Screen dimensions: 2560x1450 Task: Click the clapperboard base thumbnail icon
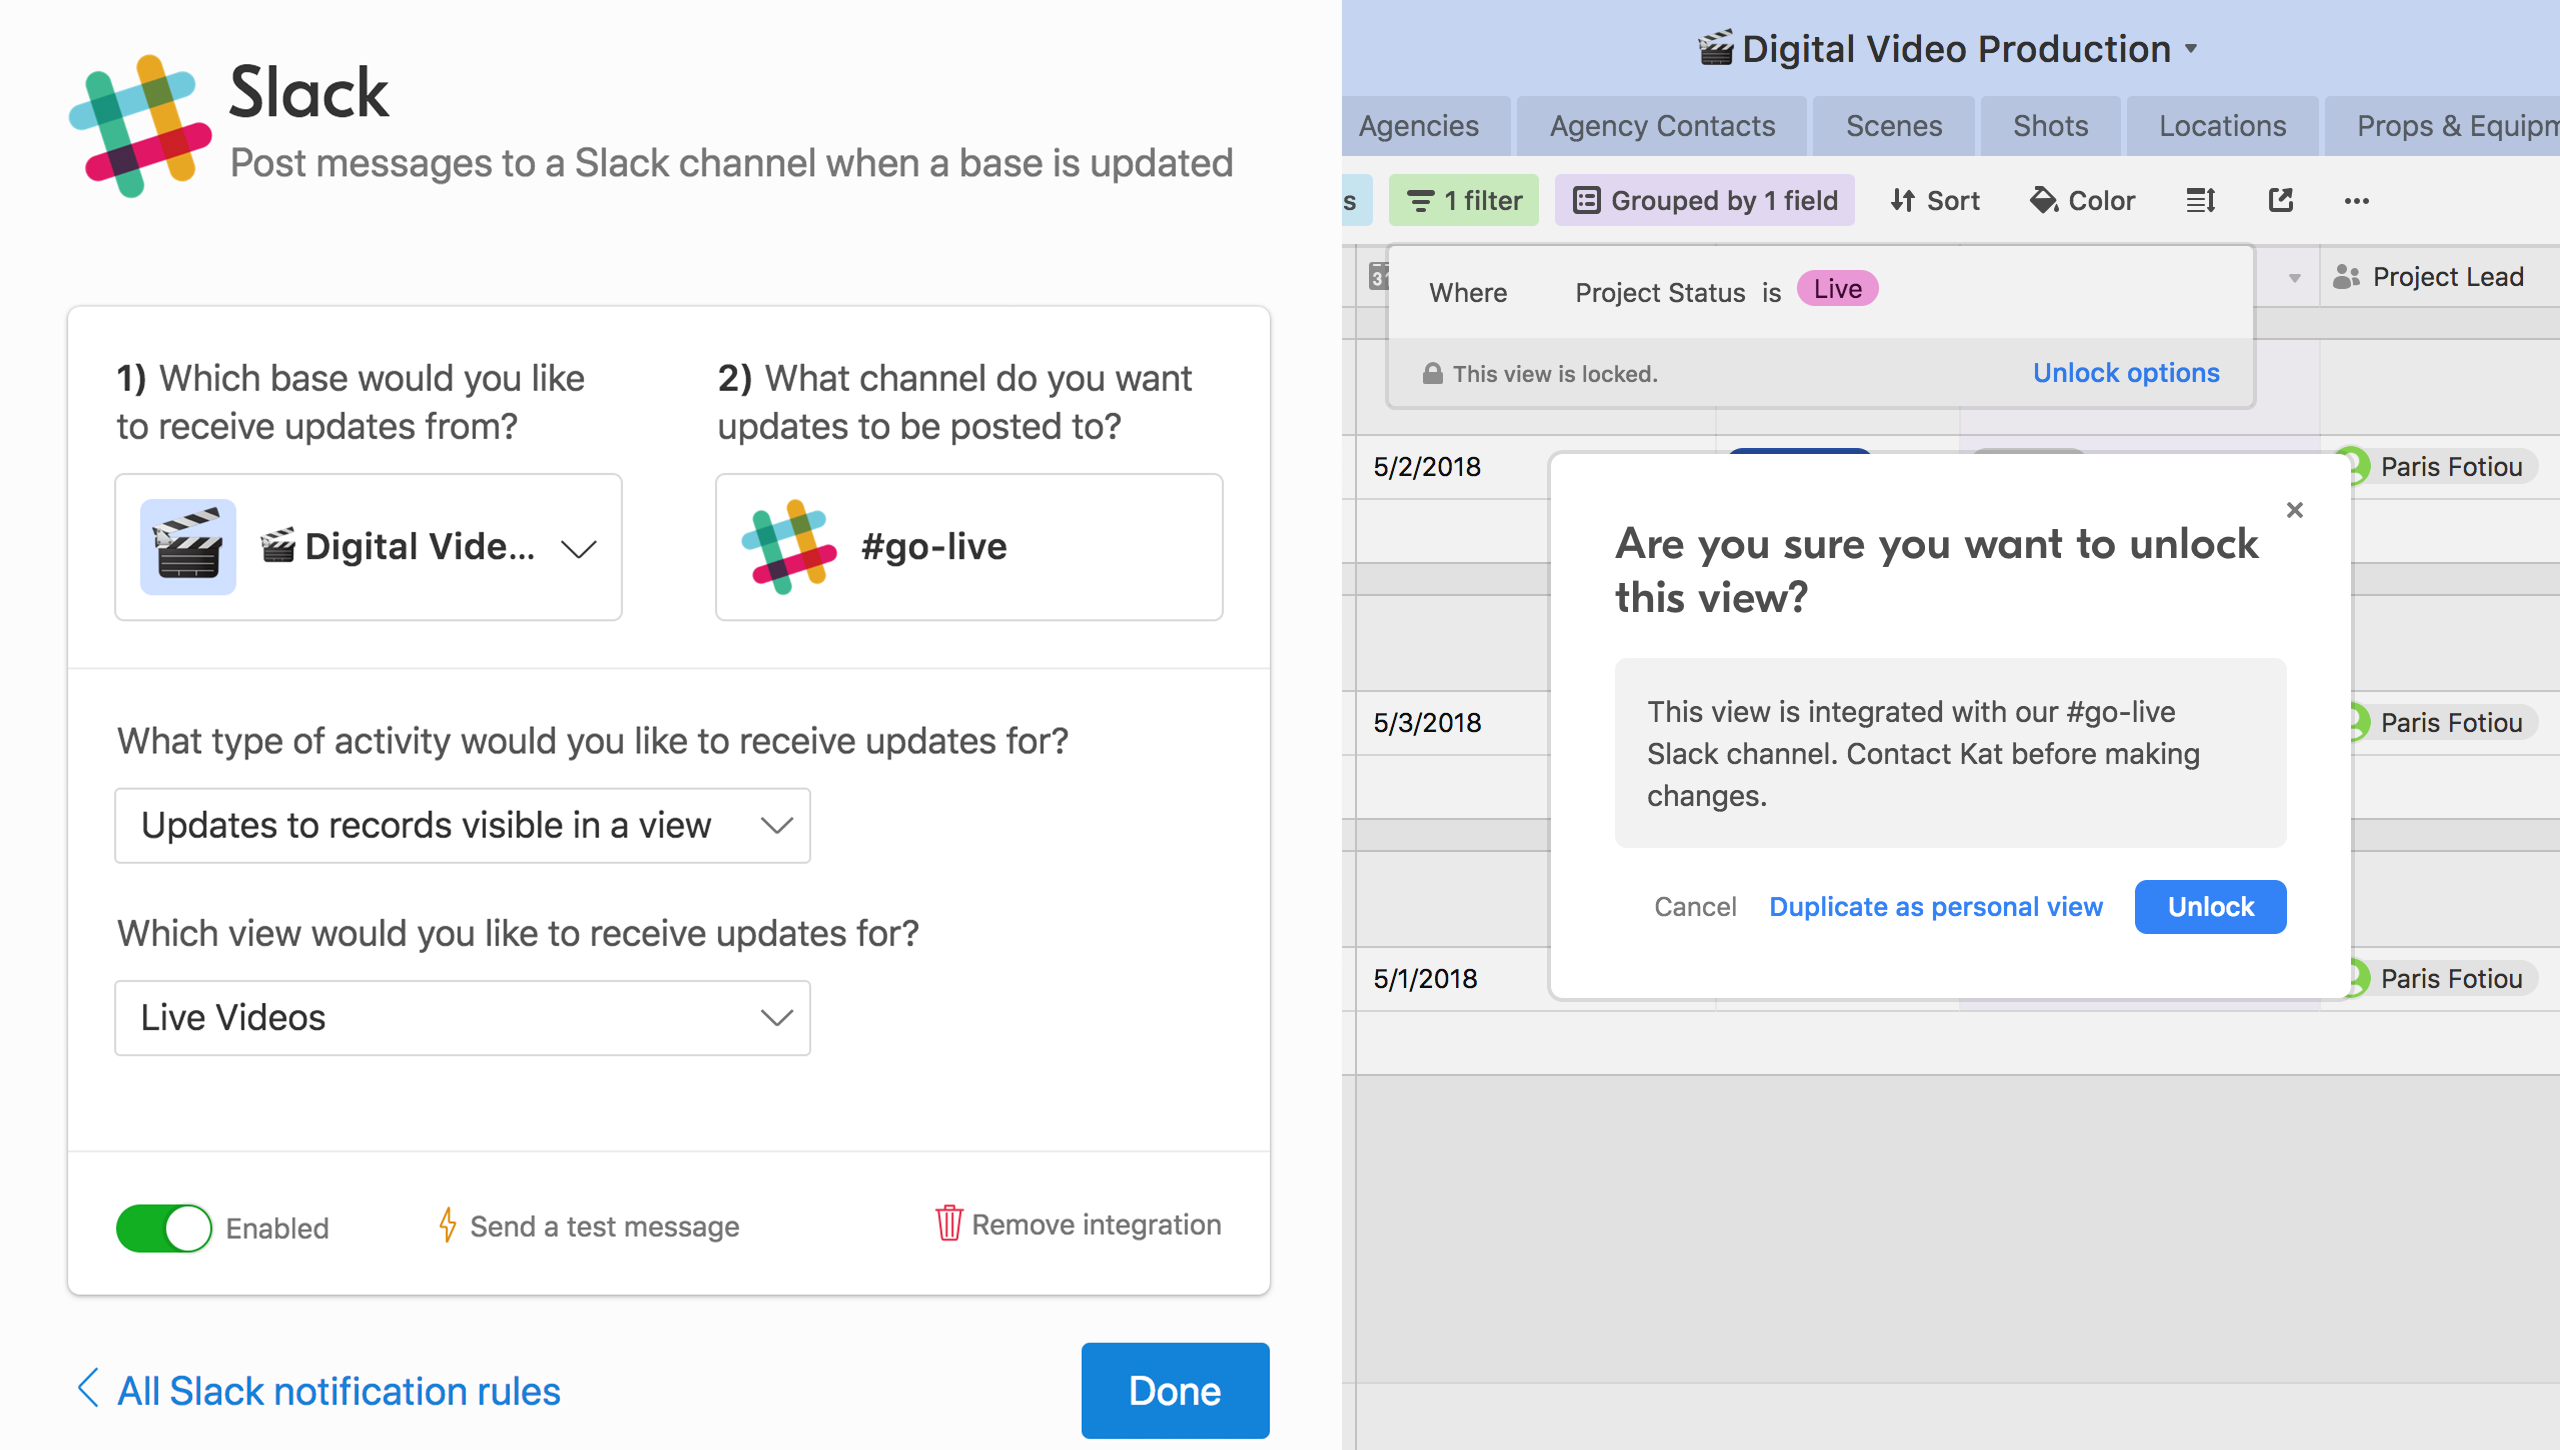(188, 547)
